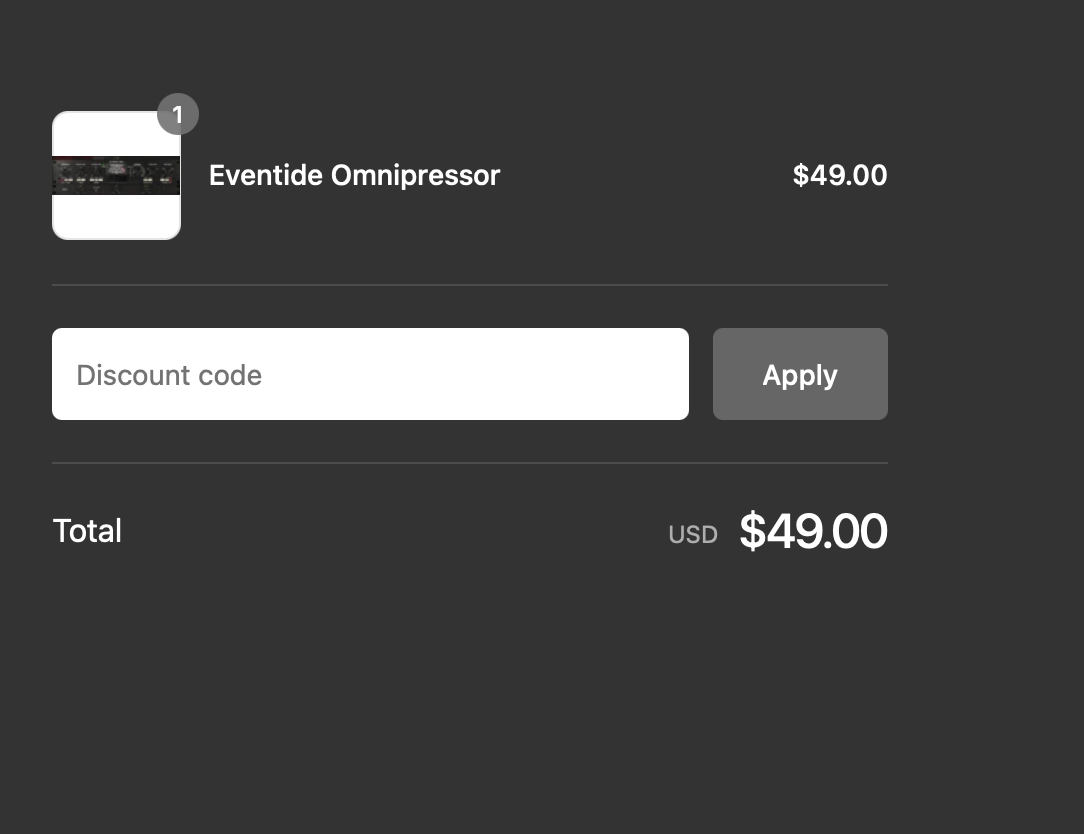Click the word Eventide in product title

[265, 175]
